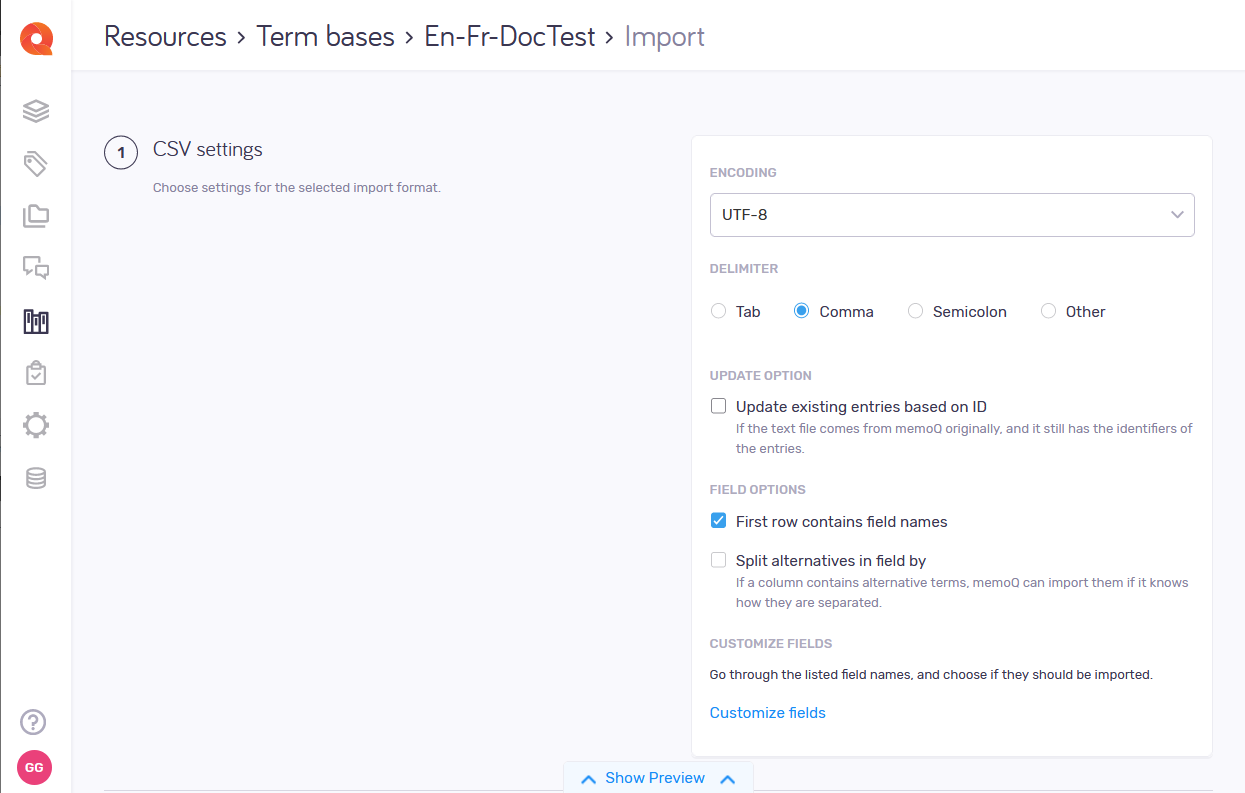Click the memoQ logo icon
This screenshot has width=1245, height=793.
point(36,38)
